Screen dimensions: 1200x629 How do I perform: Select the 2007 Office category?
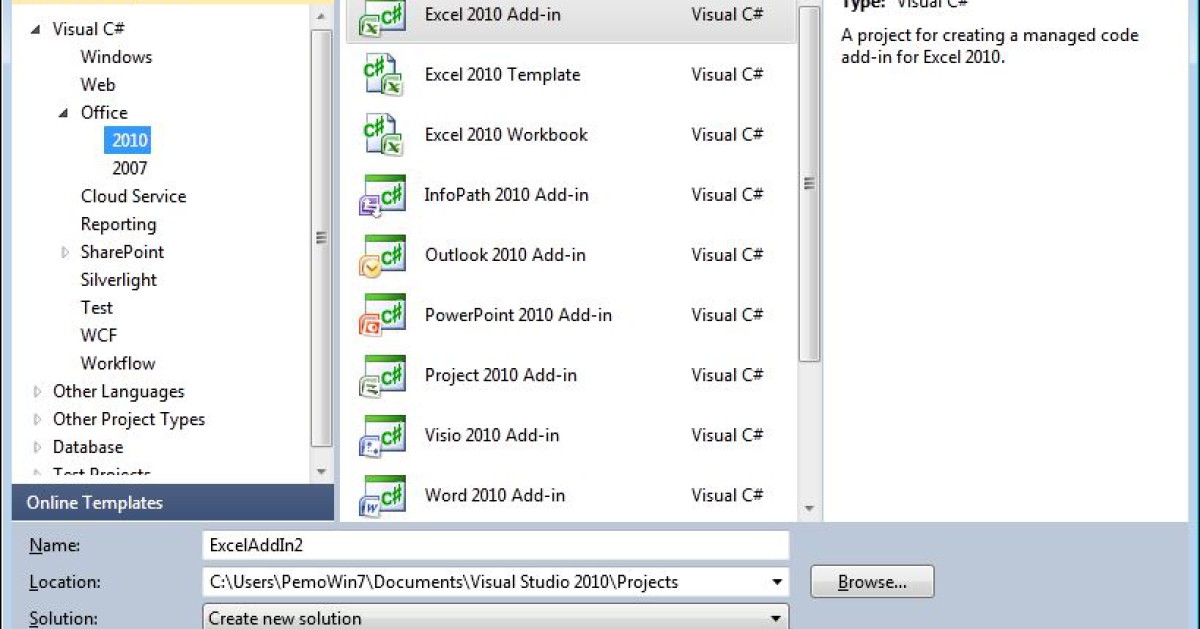pos(129,168)
